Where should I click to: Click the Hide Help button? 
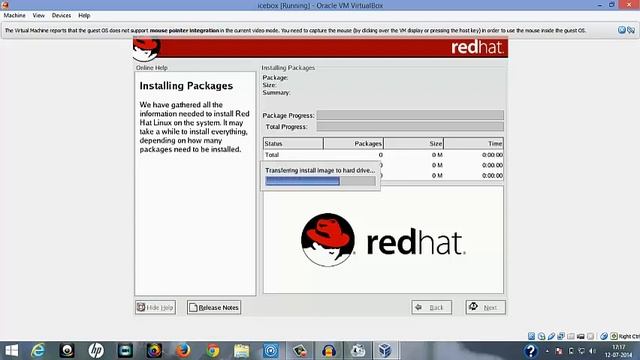pyautogui.click(x=156, y=307)
